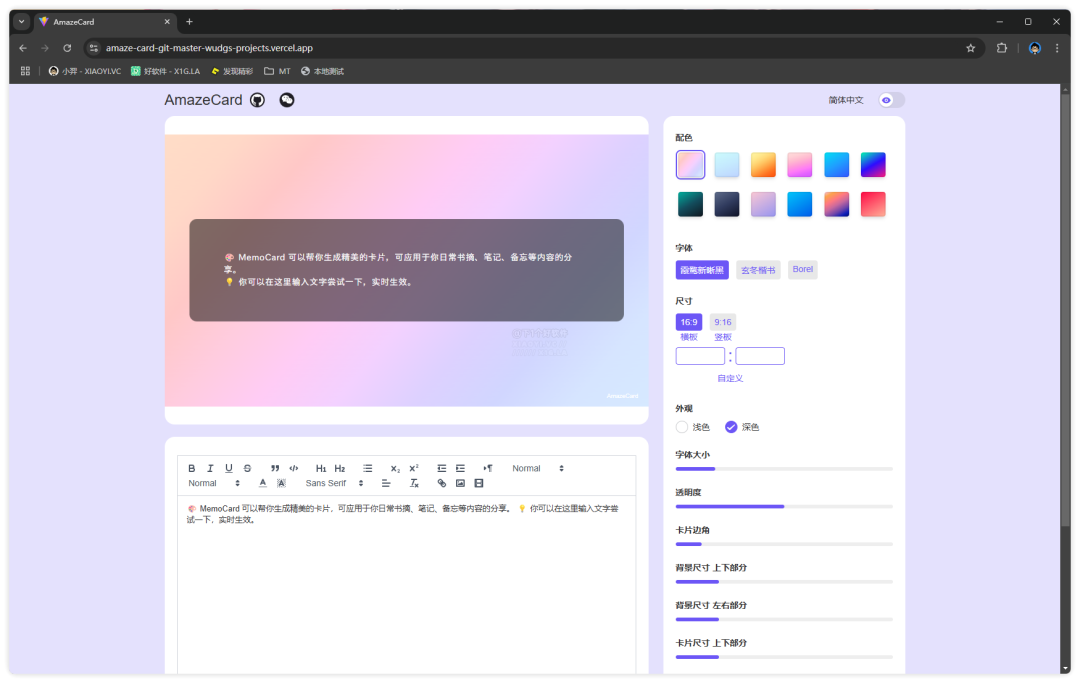Open the Normal size dropdown in second toolbar row

214,483
